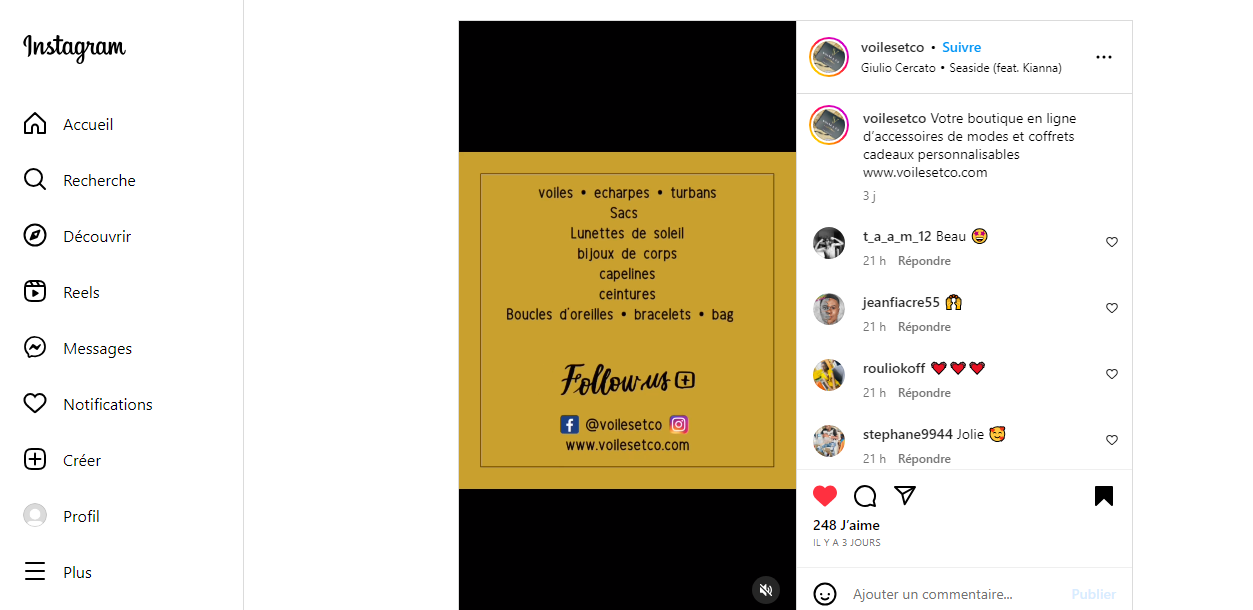Open the comment bubble icon
This screenshot has height=610, width=1253.
[x=865, y=496]
